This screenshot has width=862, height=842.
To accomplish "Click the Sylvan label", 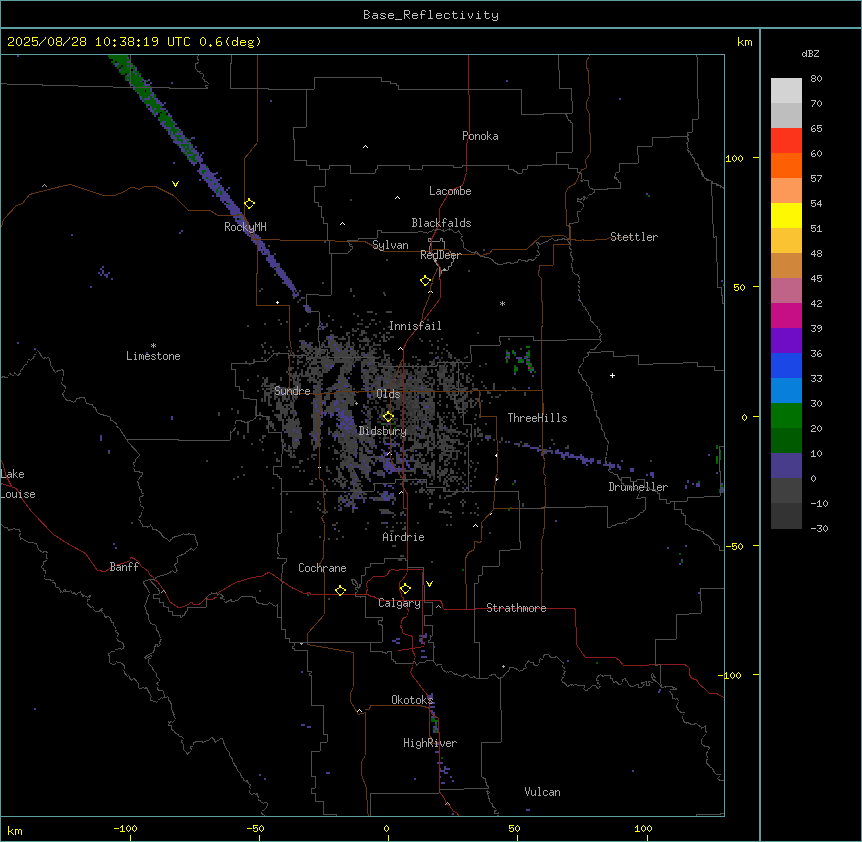I will (x=390, y=245).
